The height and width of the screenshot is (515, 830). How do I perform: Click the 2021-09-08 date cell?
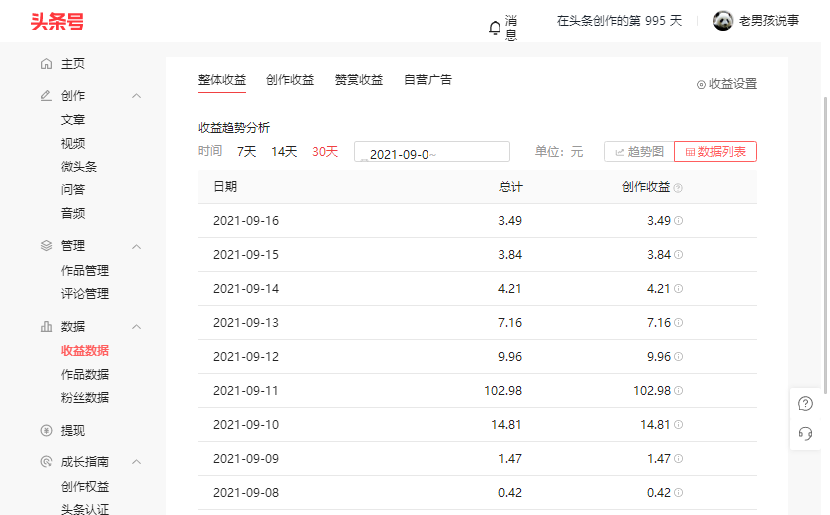[246, 492]
